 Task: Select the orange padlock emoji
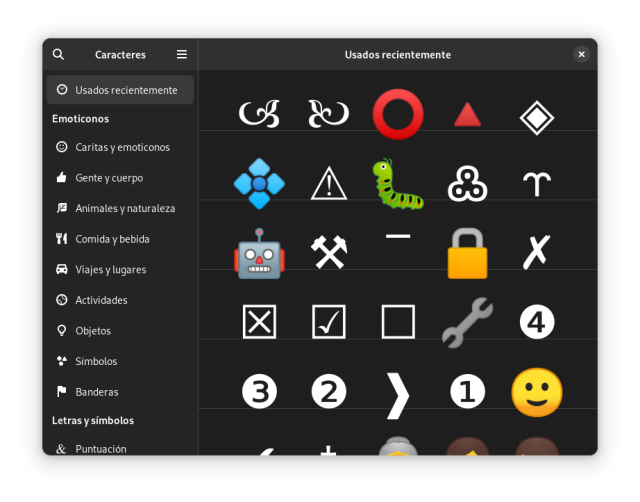(467, 252)
